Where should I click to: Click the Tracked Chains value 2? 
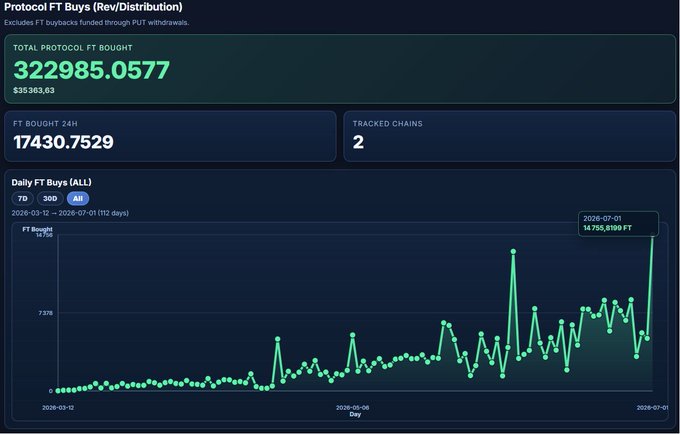tap(358, 142)
